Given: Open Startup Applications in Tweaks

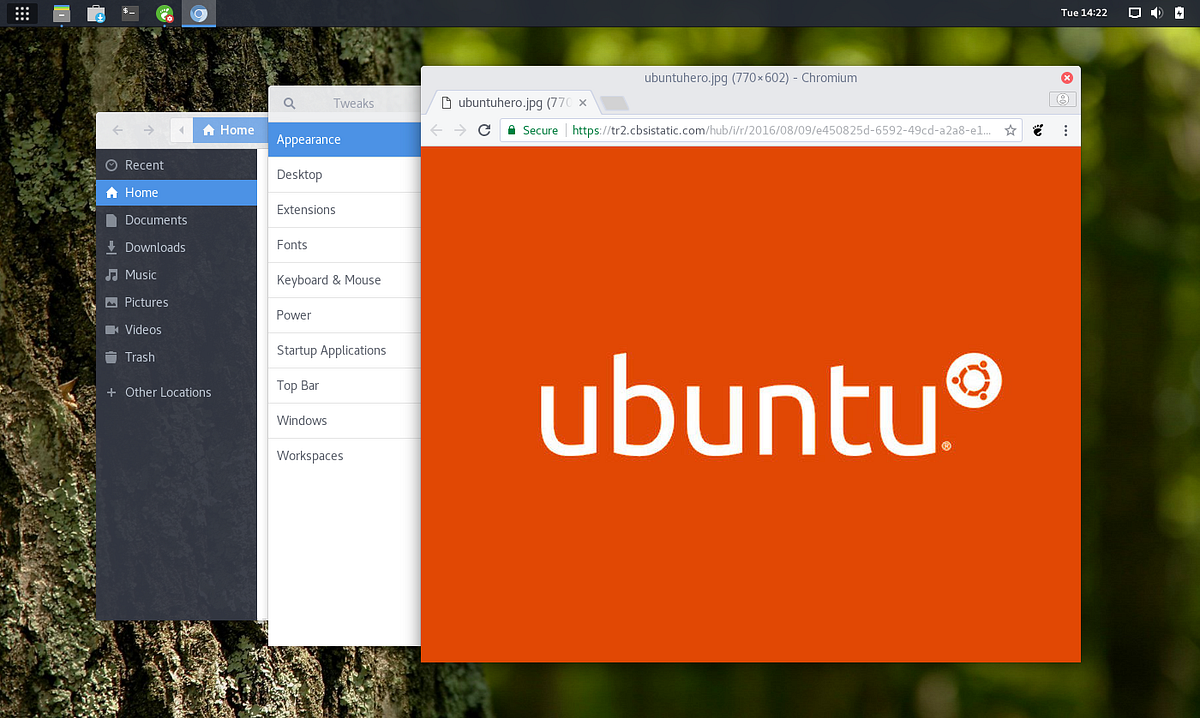Looking at the screenshot, I should (331, 350).
